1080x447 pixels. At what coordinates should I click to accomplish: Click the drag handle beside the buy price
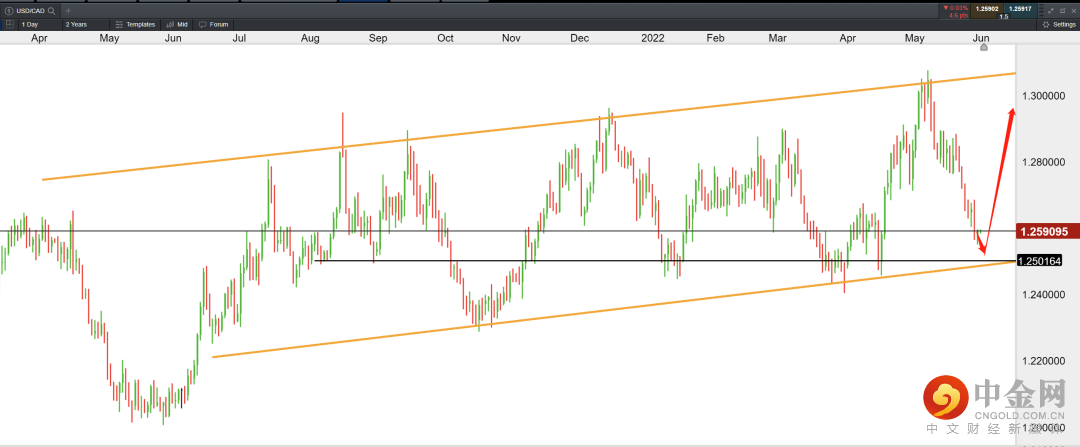(1040, 10)
